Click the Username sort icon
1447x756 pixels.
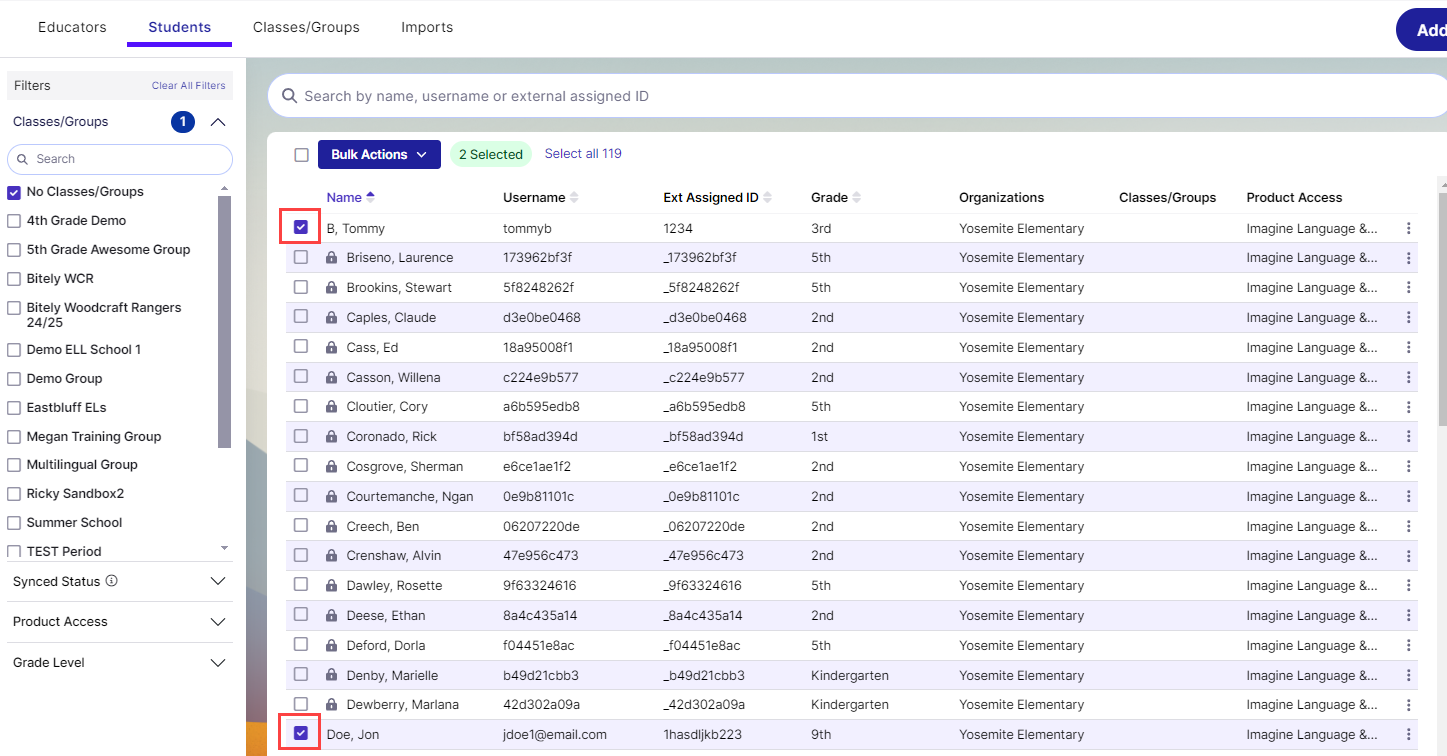574,197
